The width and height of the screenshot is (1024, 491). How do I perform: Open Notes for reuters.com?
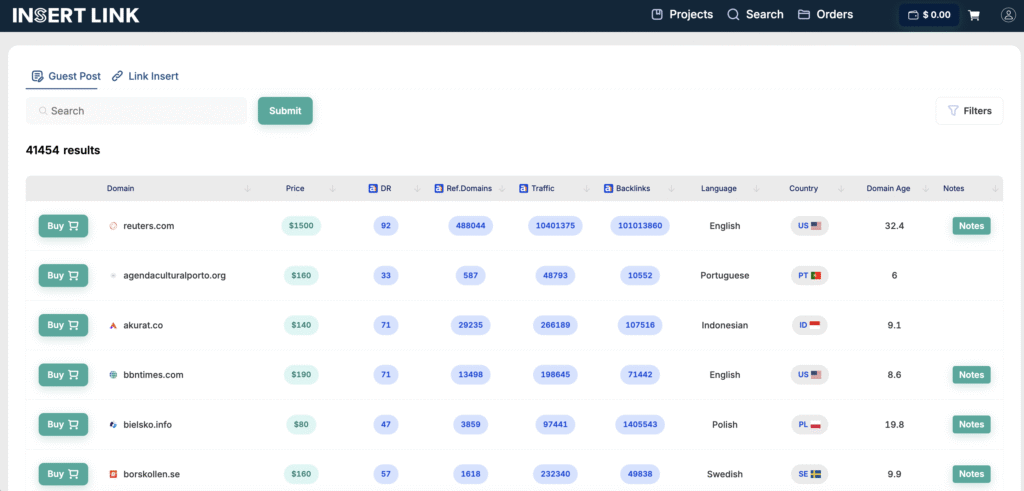pos(971,226)
